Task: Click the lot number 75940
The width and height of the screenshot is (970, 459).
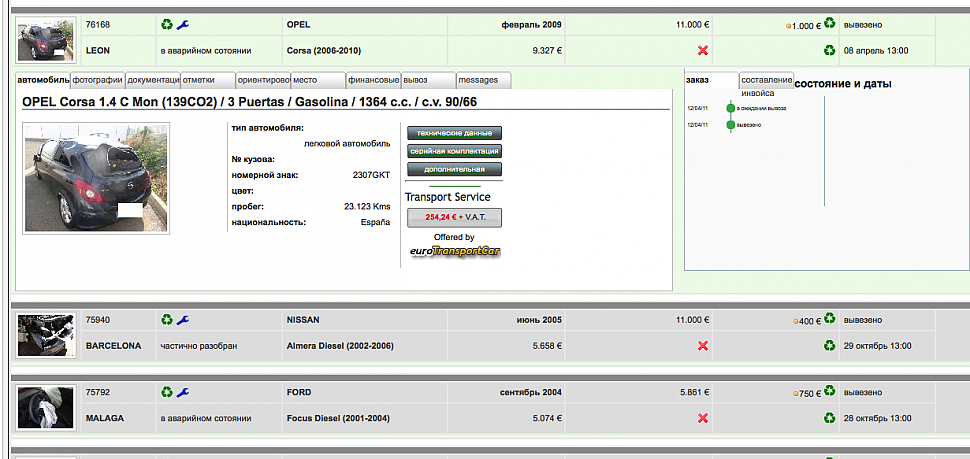Action: click(98, 320)
